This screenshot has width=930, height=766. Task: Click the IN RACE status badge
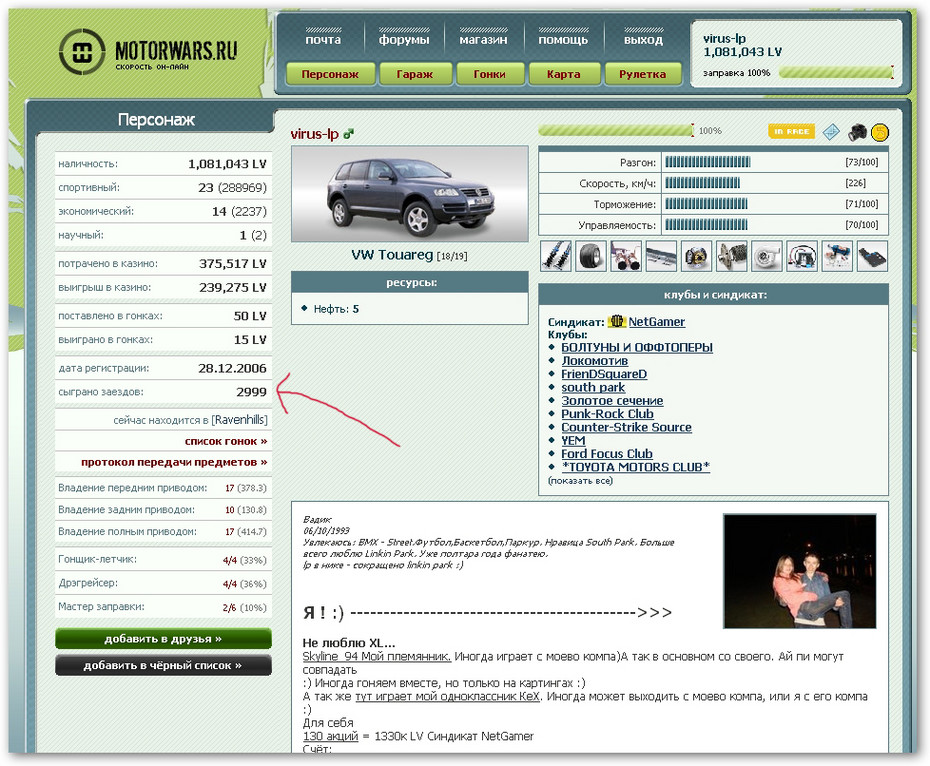coord(791,131)
